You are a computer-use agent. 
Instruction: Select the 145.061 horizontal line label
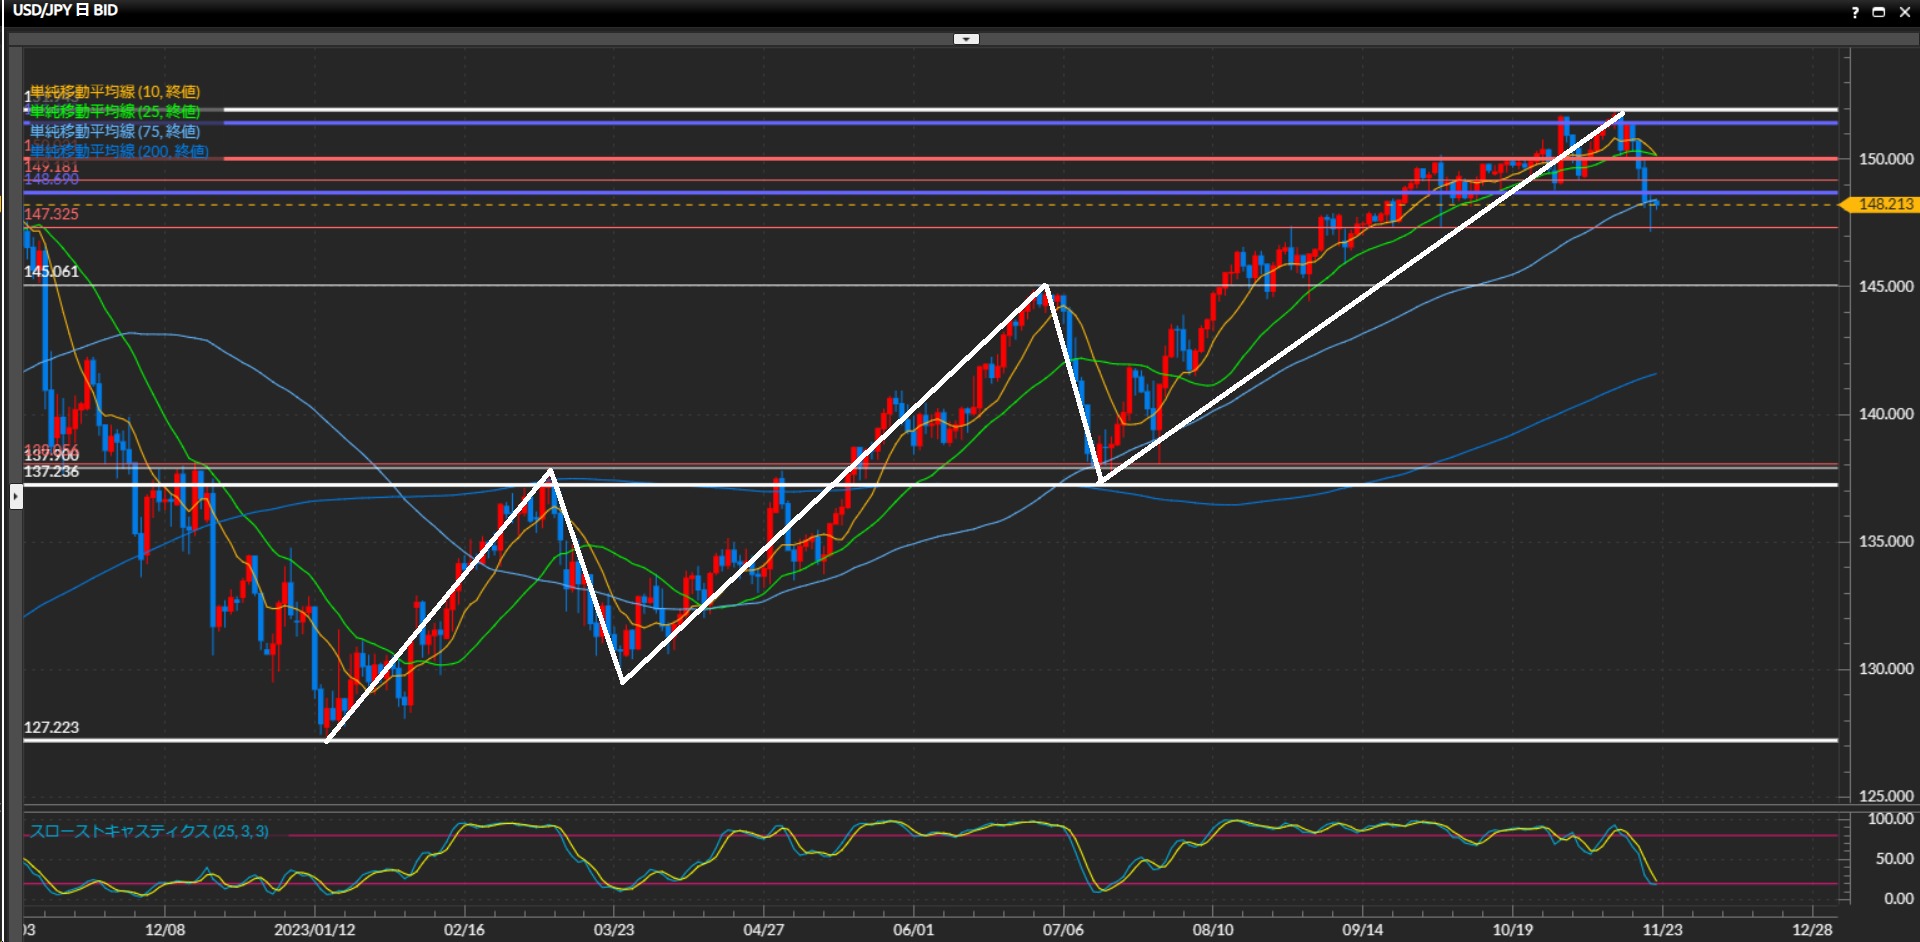(x=51, y=271)
